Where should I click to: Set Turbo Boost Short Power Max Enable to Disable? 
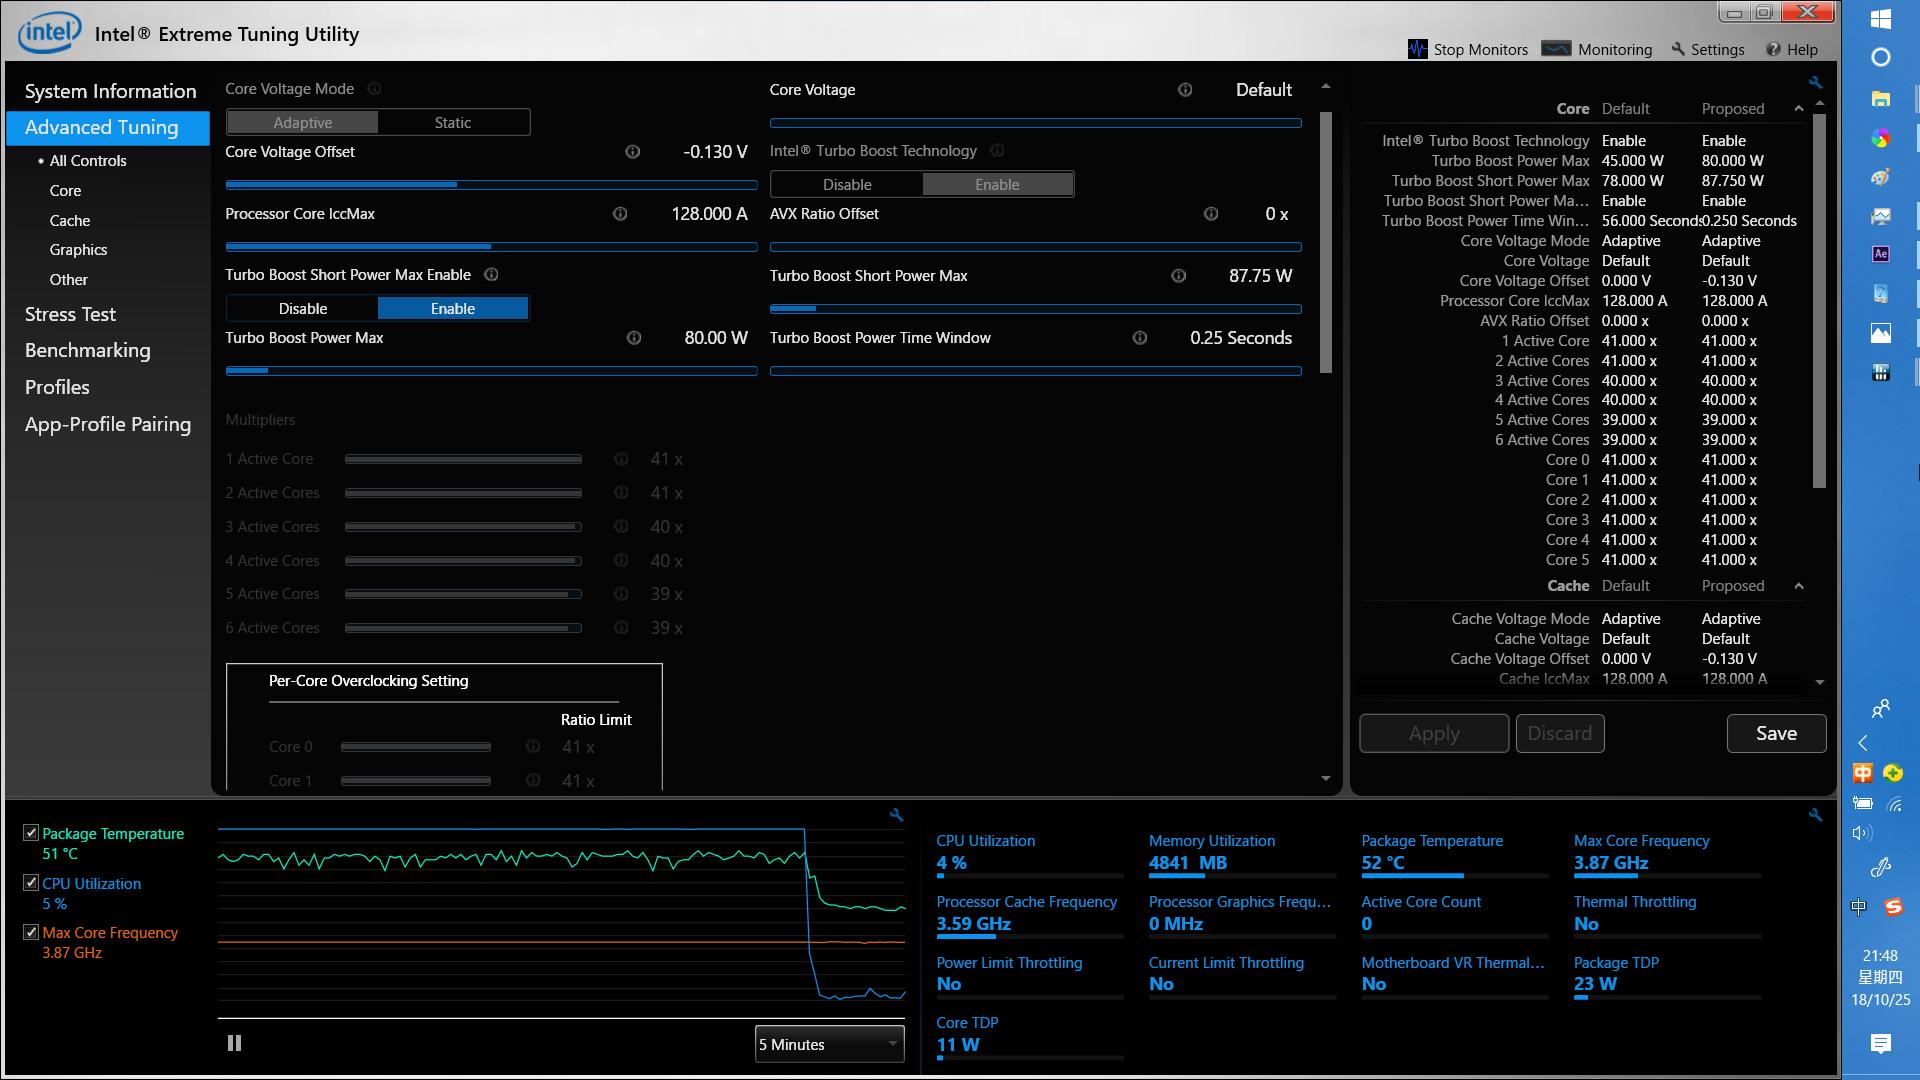pos(302,308)
